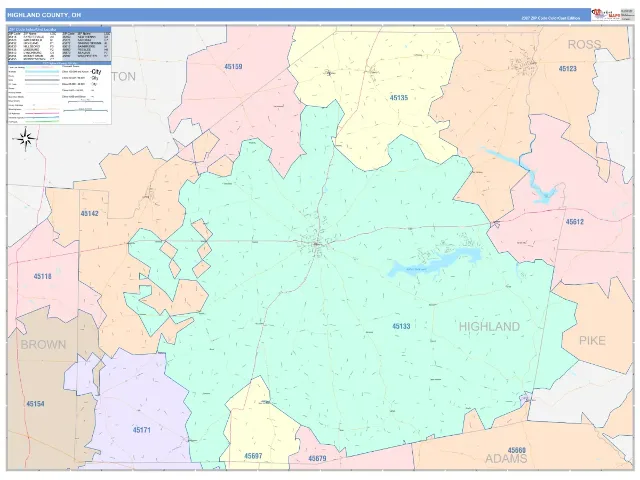This screenshot has width=640, height=480.
Task: Click the ZIP code label 45159
Action: click(233, 67)
